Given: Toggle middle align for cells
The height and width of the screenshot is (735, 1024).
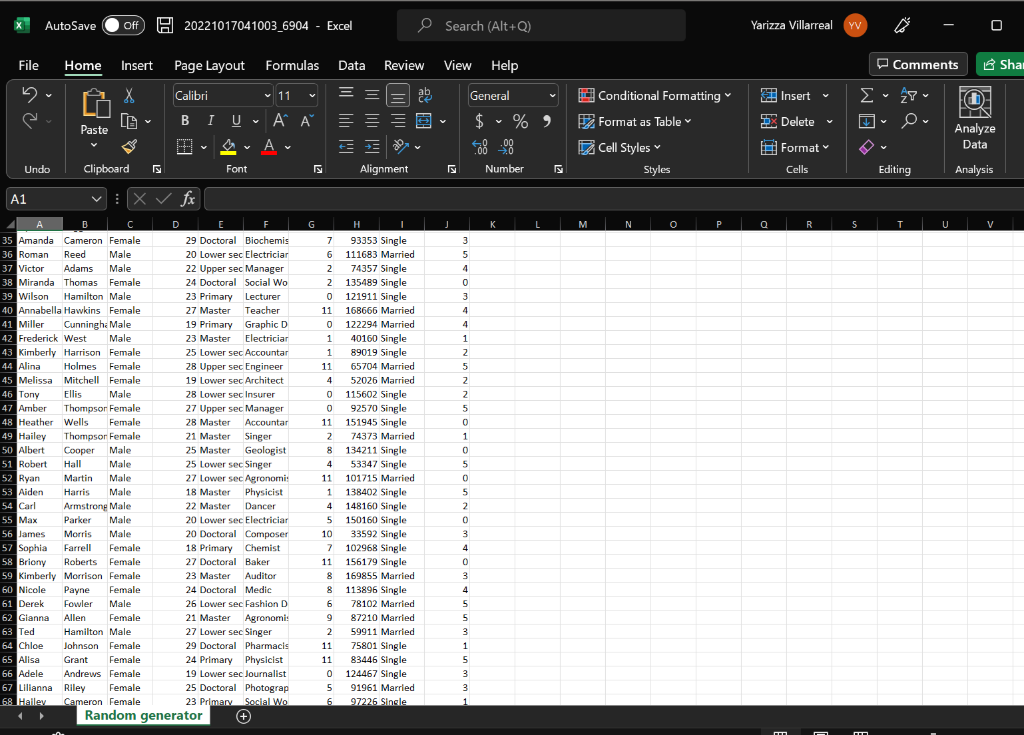Looking at the screenshot, I should coord(372,95).
